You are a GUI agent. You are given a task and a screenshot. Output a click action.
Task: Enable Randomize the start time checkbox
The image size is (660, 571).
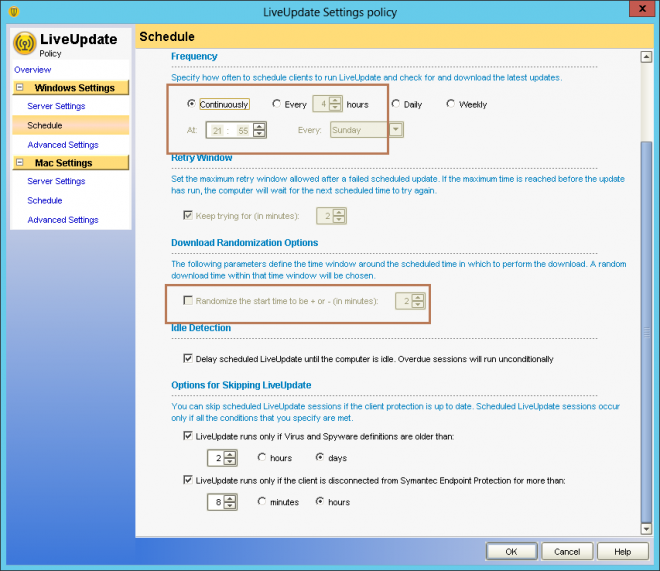(x=188, y=300)
